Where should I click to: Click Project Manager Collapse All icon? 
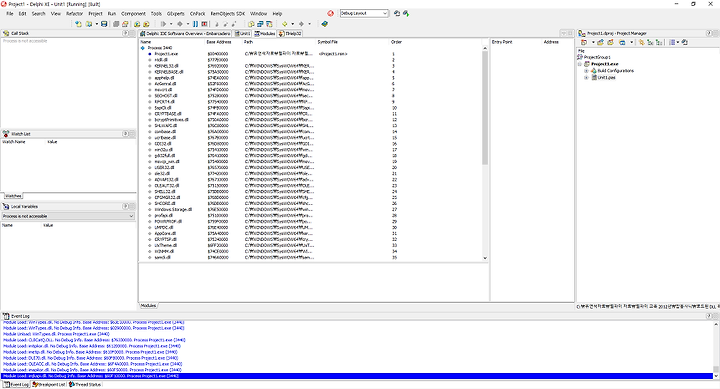click(659, 42)
